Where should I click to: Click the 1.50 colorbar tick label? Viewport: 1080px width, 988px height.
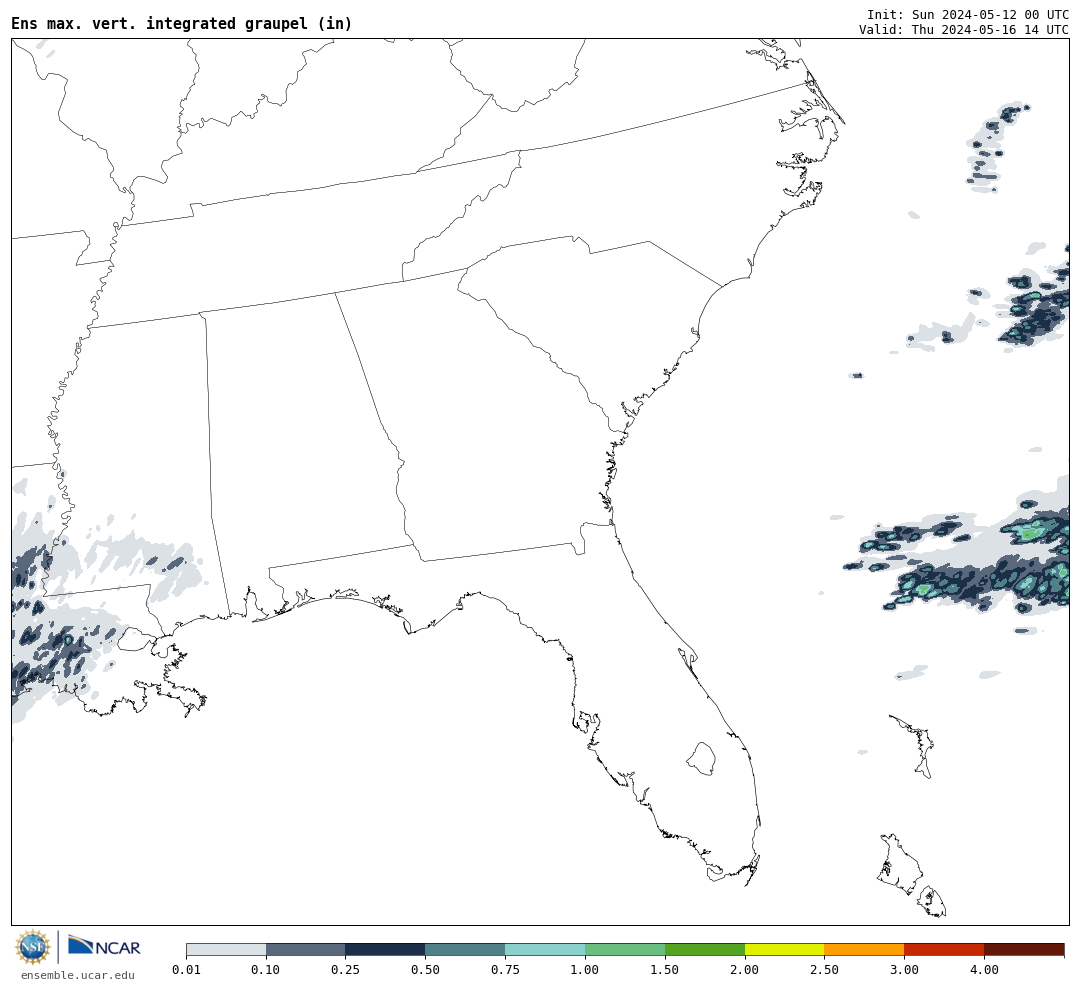[665, 969]
